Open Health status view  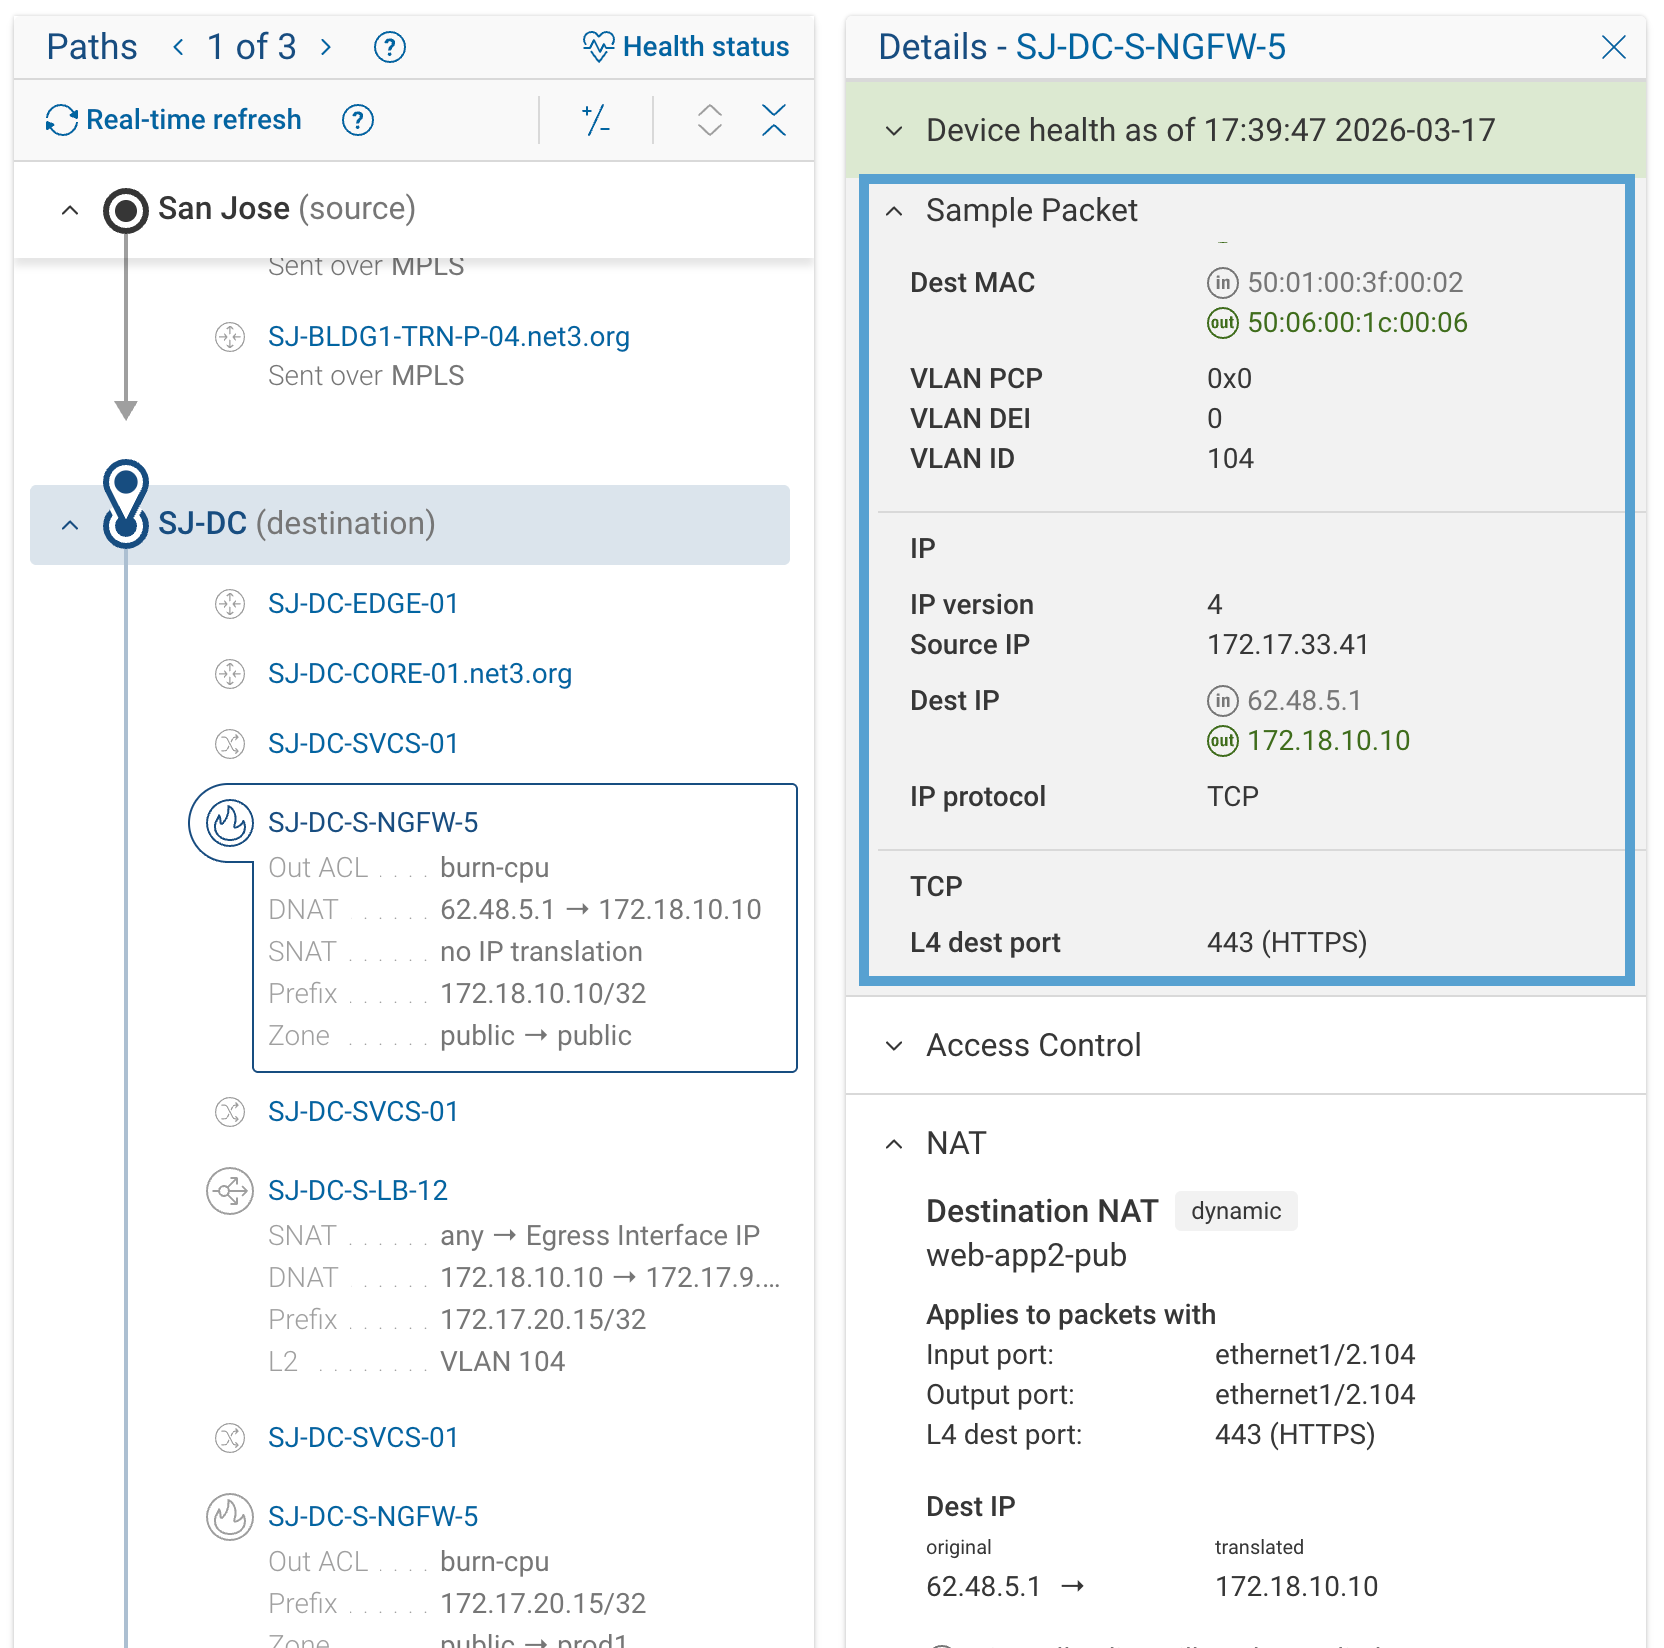686,46
